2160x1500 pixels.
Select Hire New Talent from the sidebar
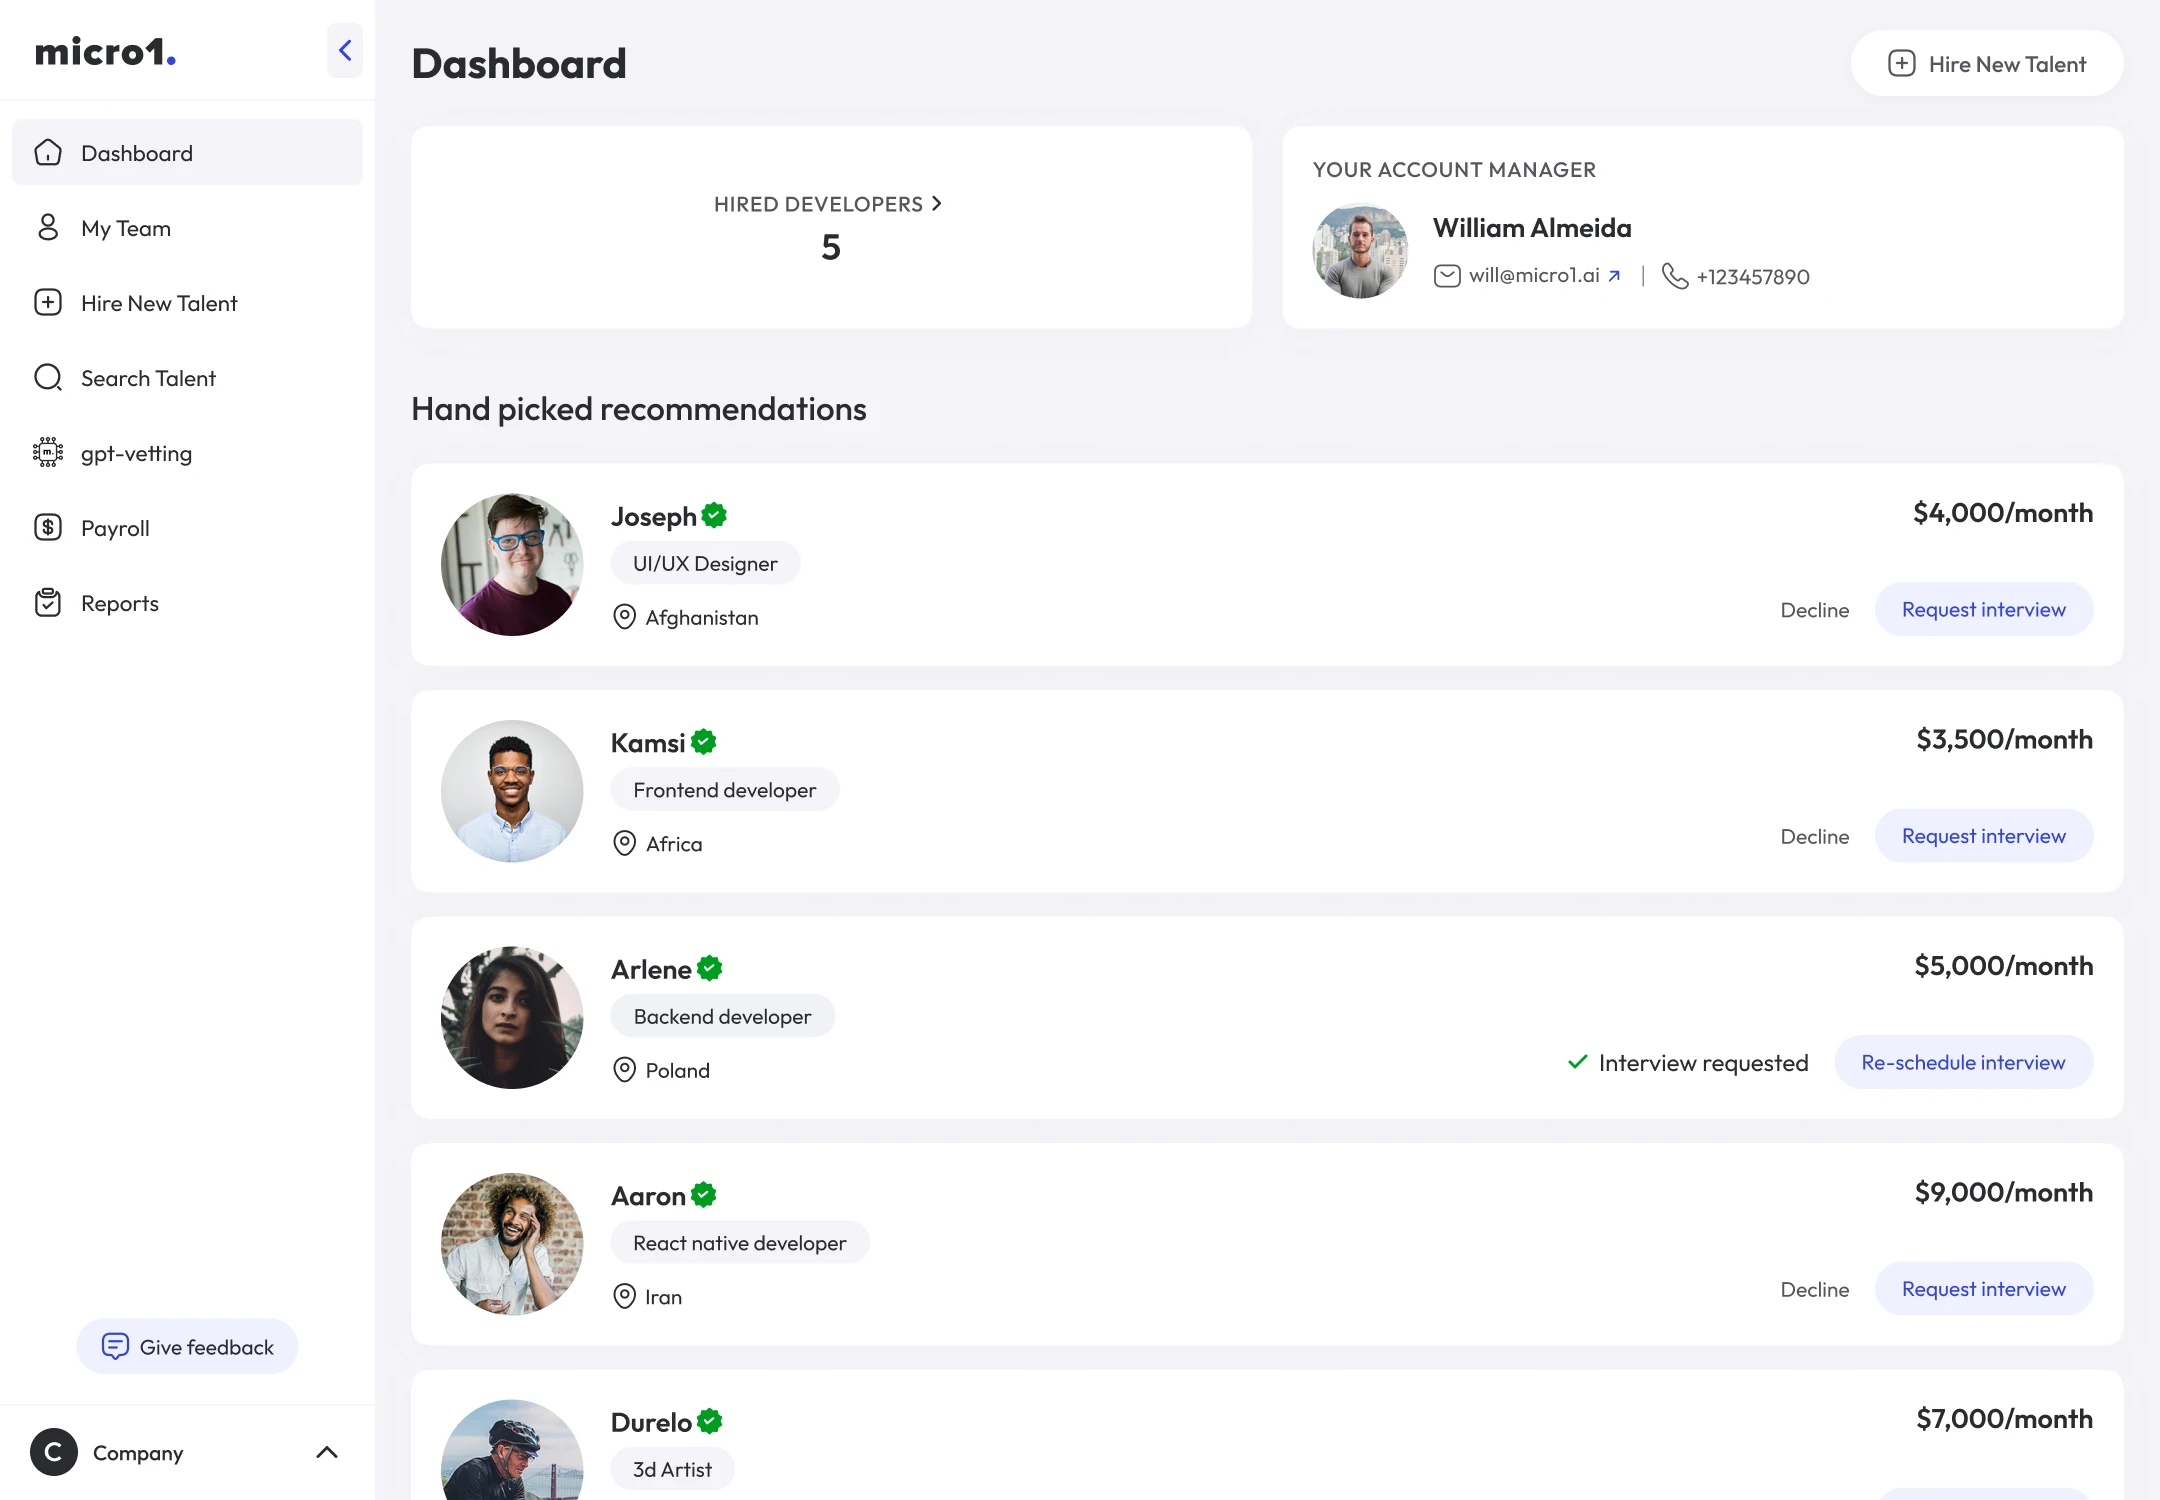[159, 302]
